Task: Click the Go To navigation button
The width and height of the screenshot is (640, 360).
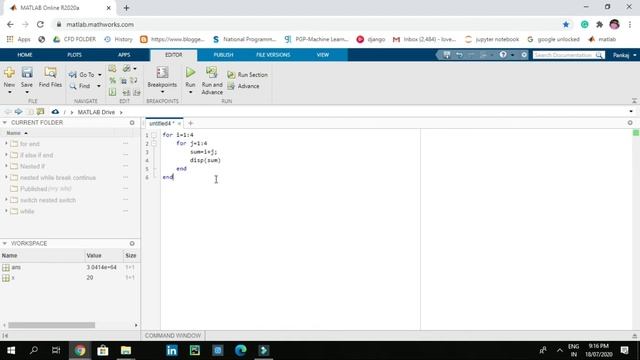Action: pos(82,75)
